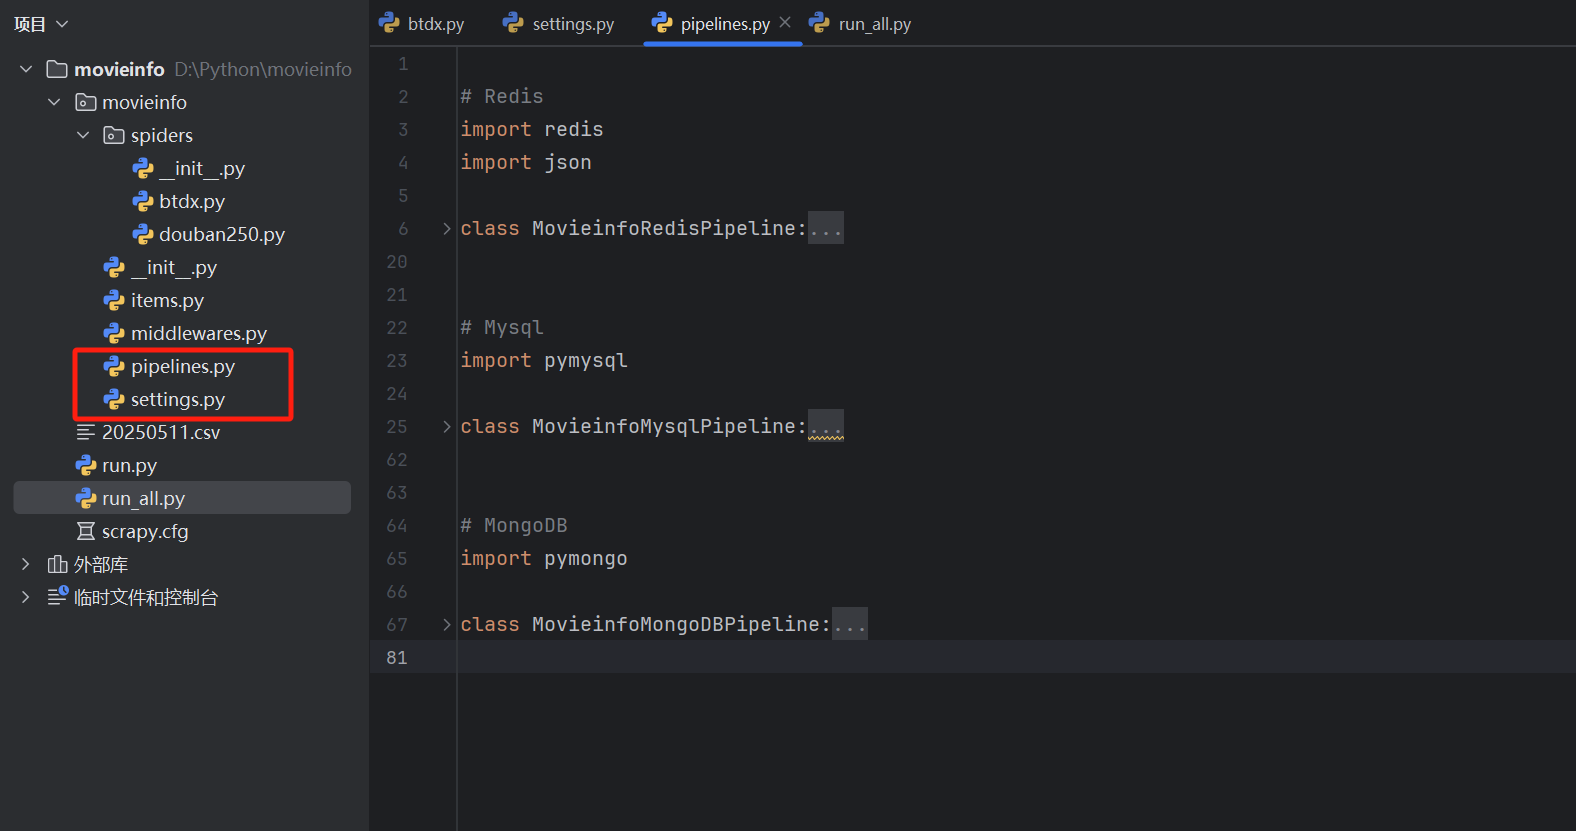Collapse the root movieinfo project node
Image resolution: width=1576 pixels, height=831 pixels.
click(26, 69)
